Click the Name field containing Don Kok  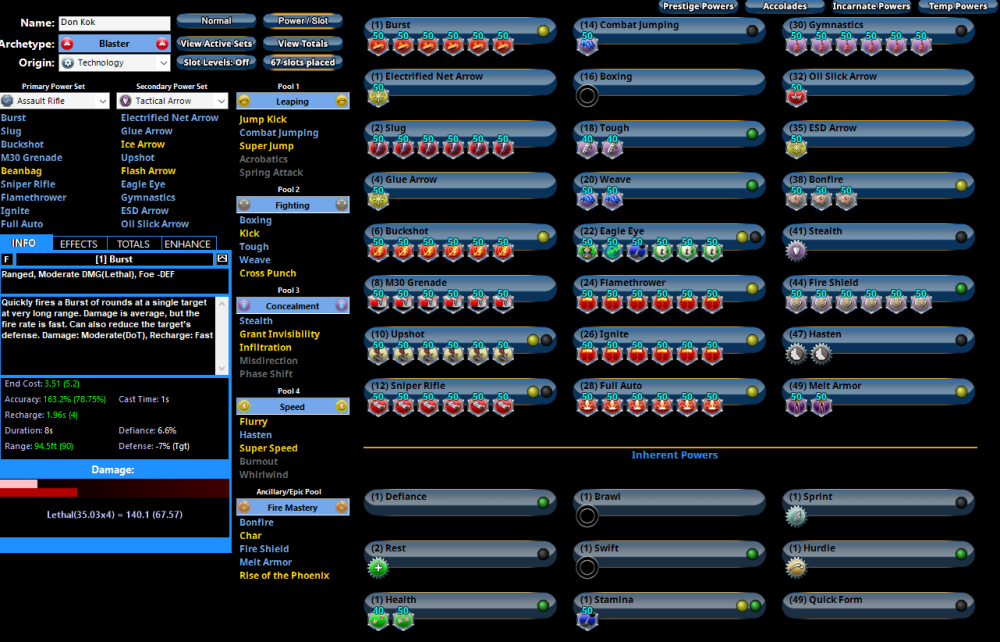pos(114,22)
